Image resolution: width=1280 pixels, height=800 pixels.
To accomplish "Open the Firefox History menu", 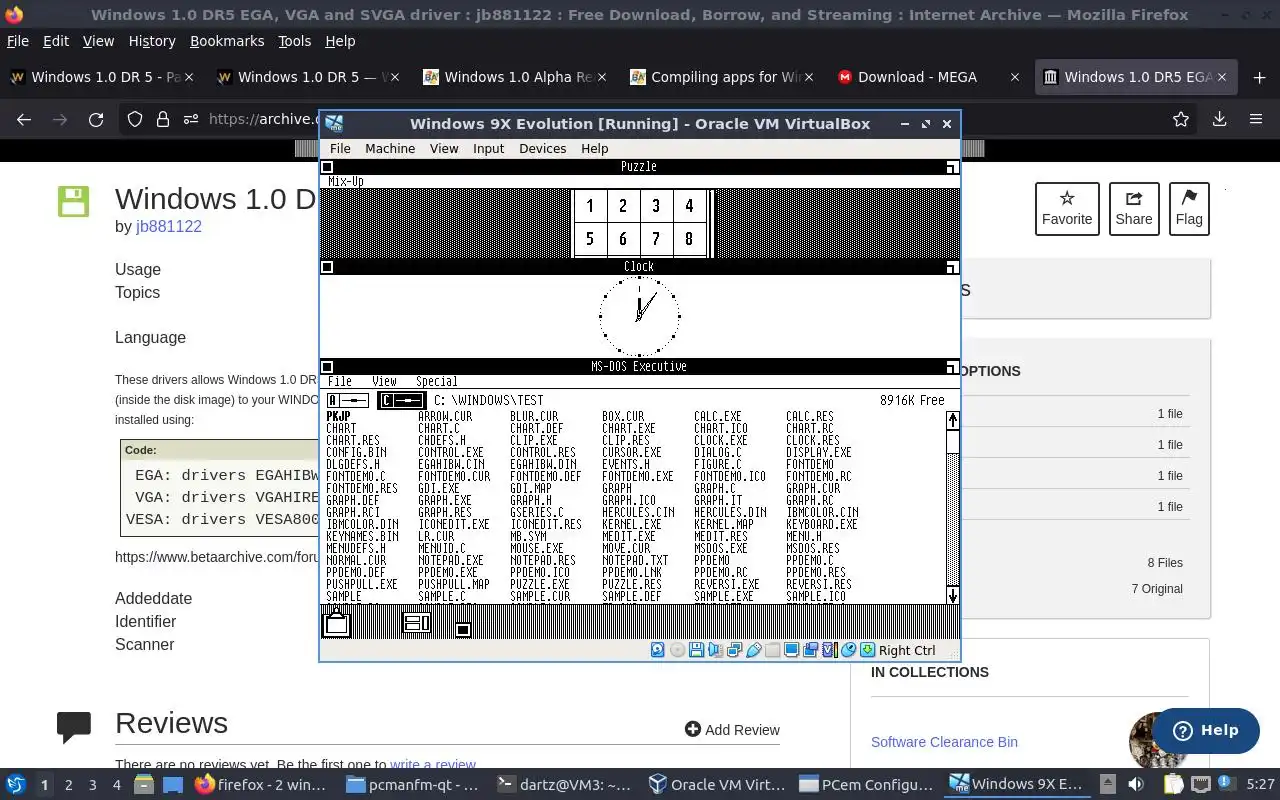I will pos(152,41).
